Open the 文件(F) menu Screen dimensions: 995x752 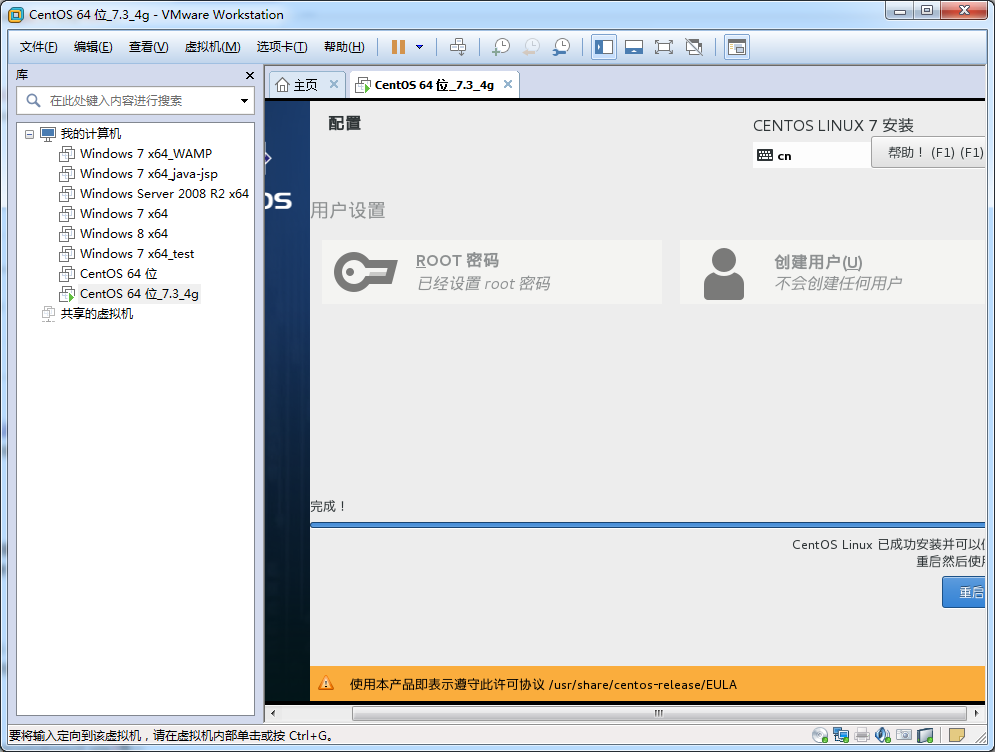(x=38, y=47)
